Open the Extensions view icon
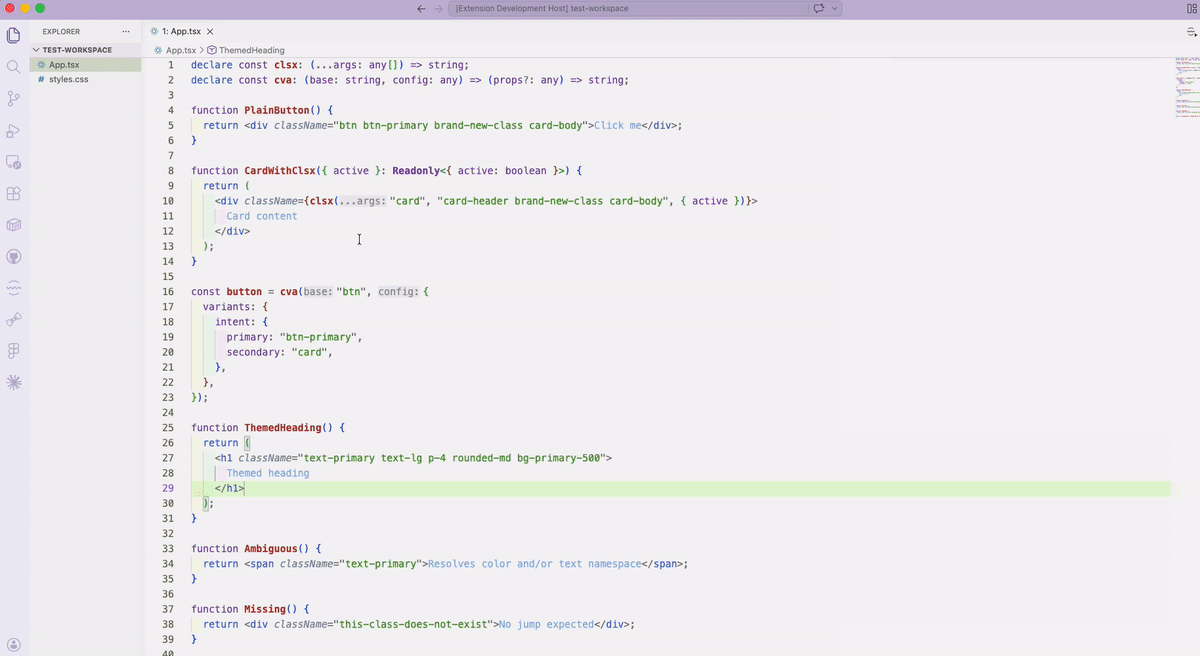 [14, 193]
